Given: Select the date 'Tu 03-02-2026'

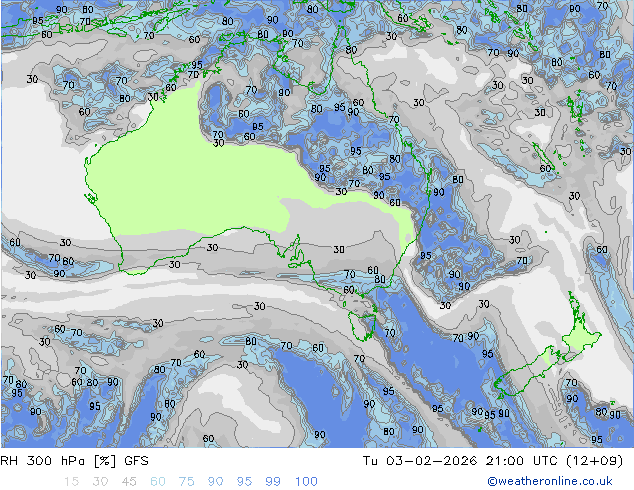Looking at the screenshot, I should point(420,461).
